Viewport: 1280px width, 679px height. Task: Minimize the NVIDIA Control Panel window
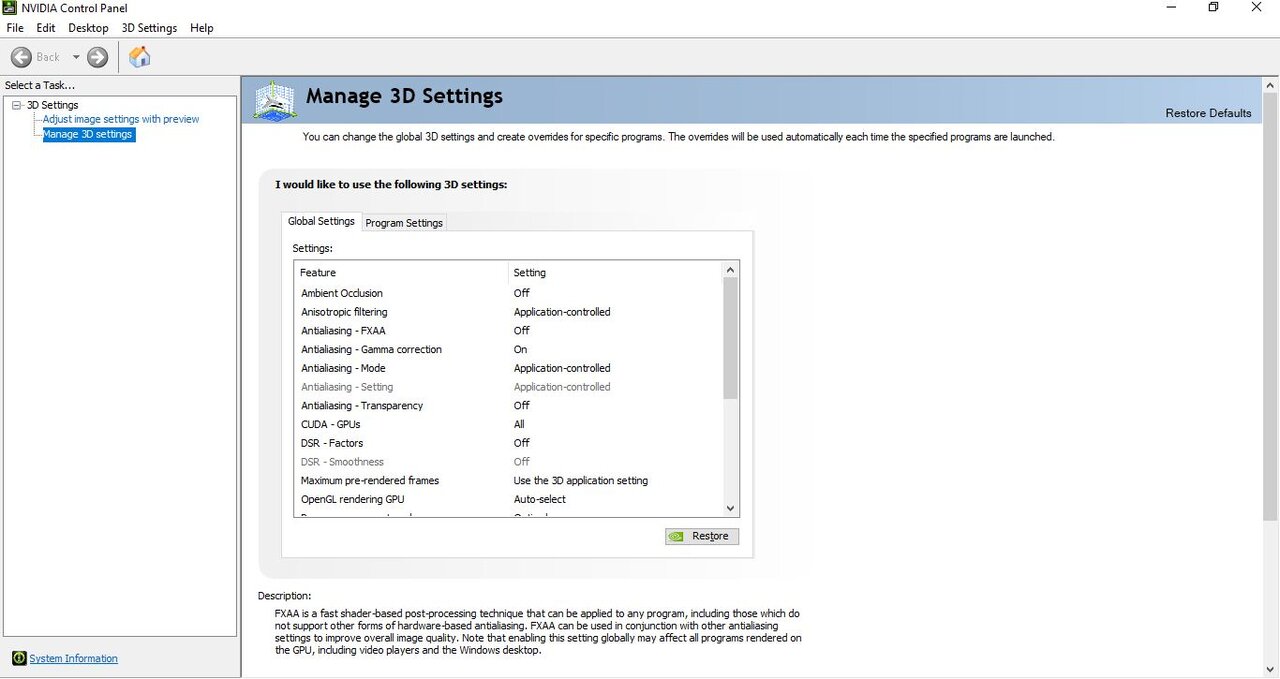click(1169, 8)
